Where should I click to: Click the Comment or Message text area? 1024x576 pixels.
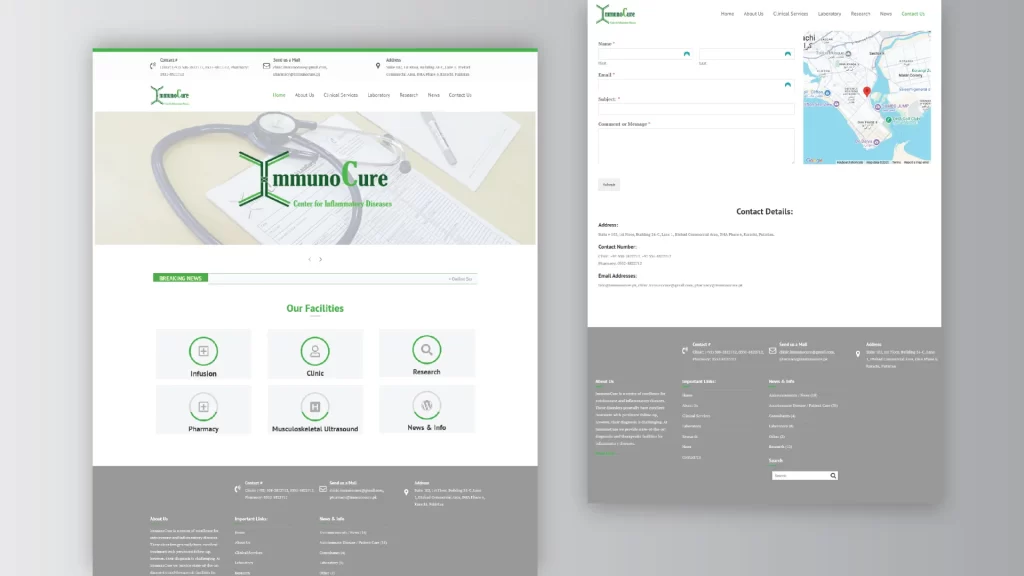point(696,146)
